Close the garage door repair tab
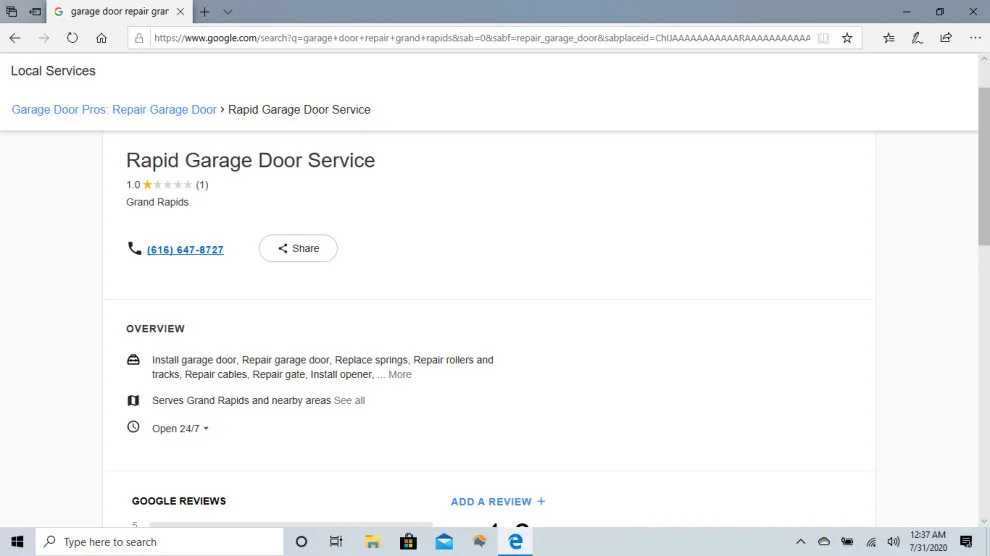 181,11
